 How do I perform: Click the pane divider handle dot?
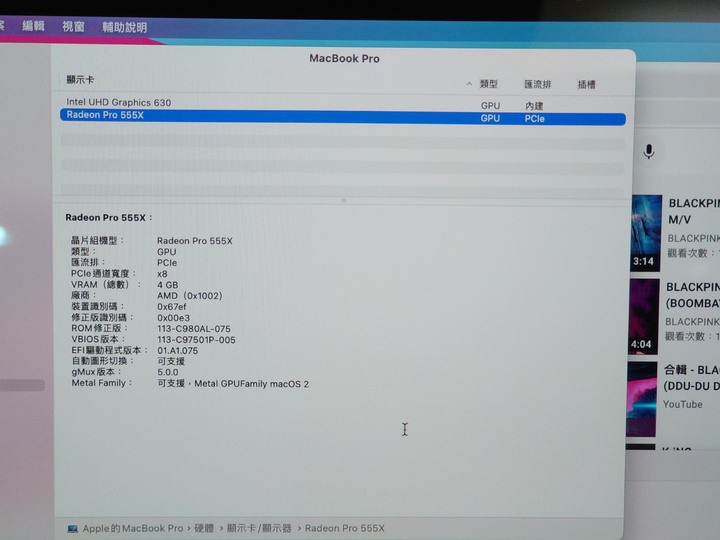[x=343, y=200]
